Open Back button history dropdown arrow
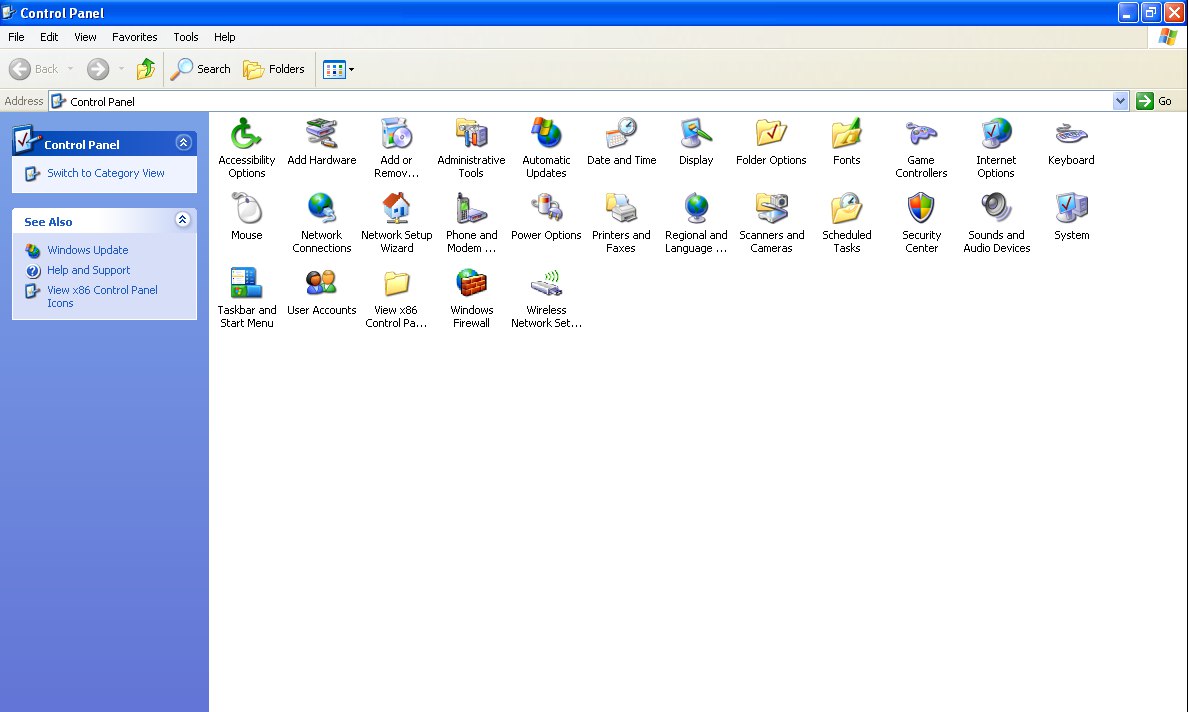The width and height of the screenshot is (1188, 712). [x=70, y=69]
